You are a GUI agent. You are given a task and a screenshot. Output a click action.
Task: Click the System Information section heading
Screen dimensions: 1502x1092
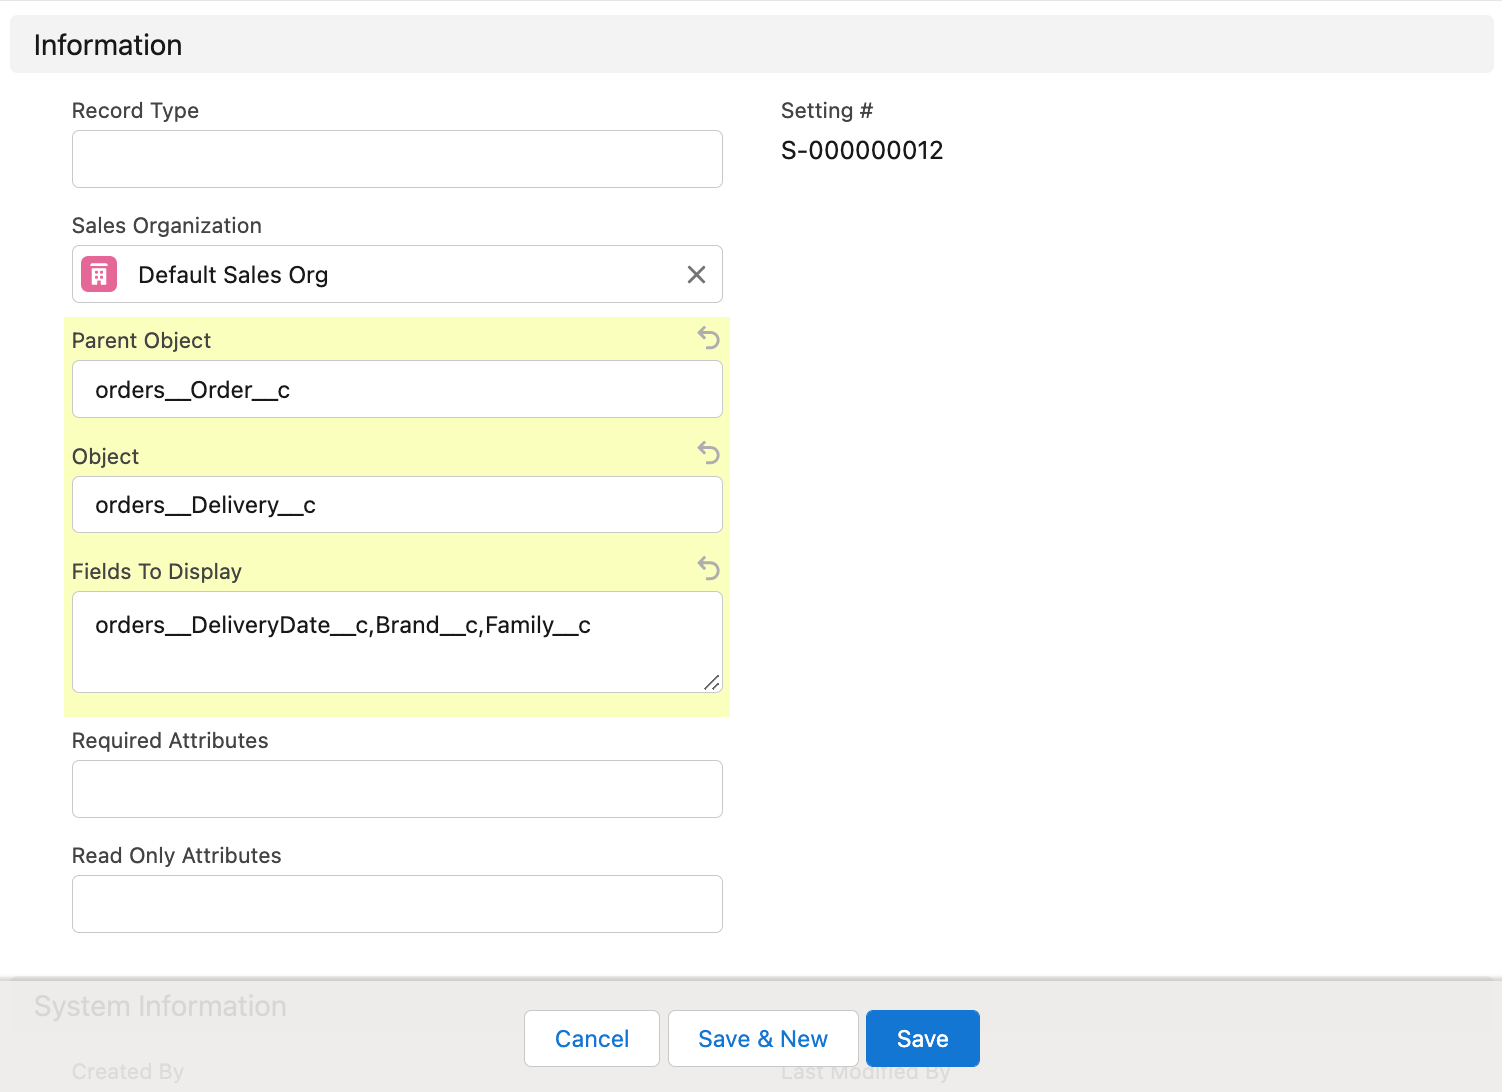coord(160,1006)
